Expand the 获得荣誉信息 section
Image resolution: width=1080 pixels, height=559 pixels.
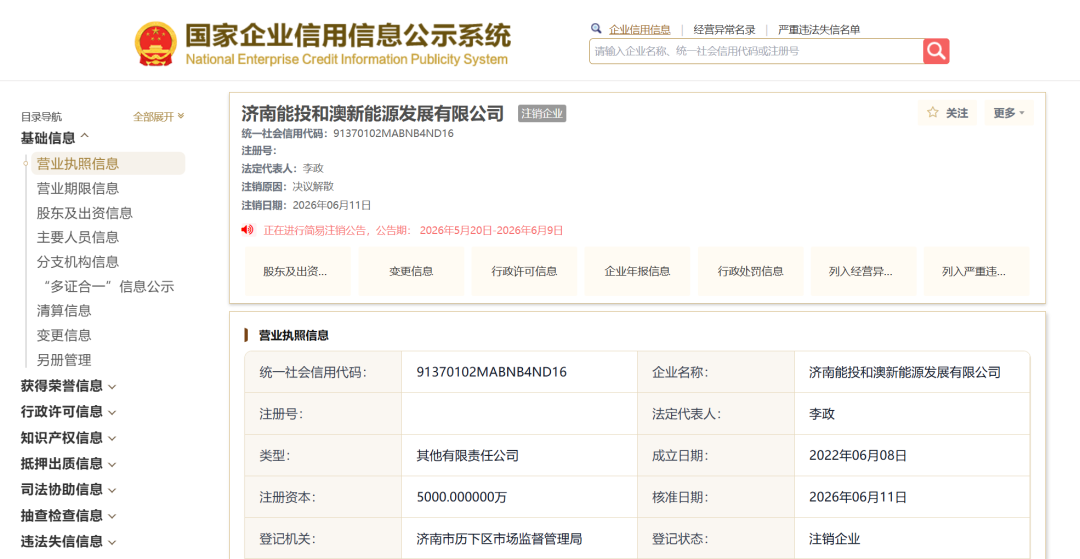point(69,386)
